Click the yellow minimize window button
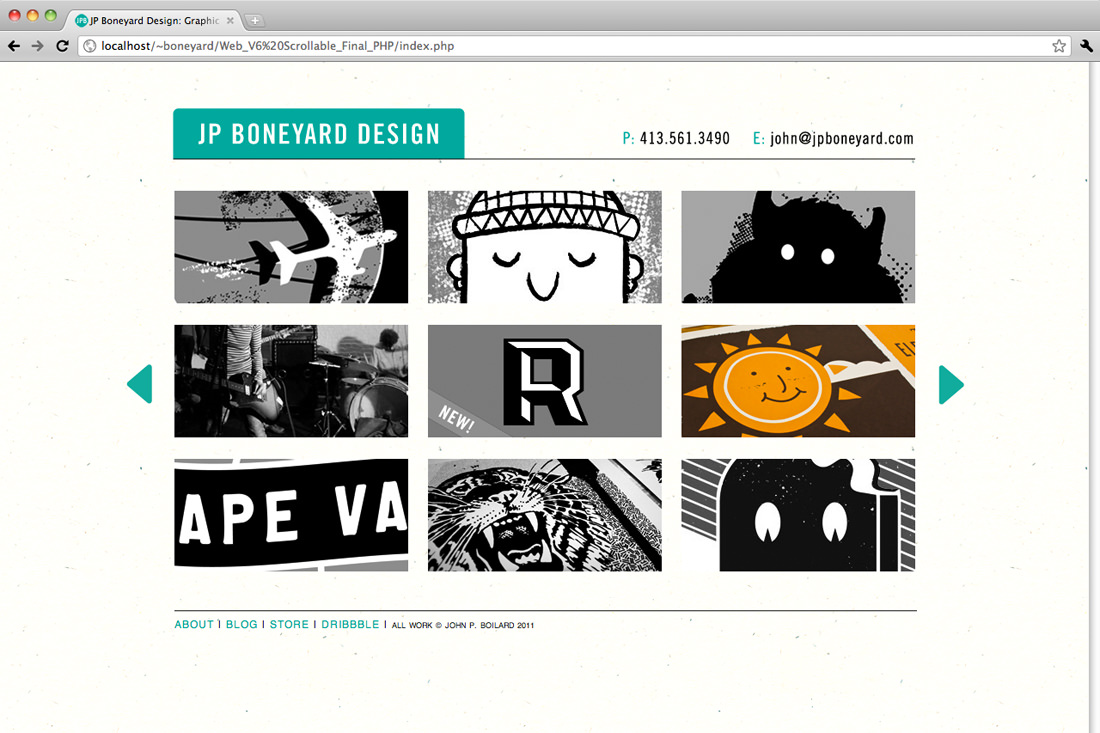The height and width of the screenshot is (733, 1100). pos(32,15)
